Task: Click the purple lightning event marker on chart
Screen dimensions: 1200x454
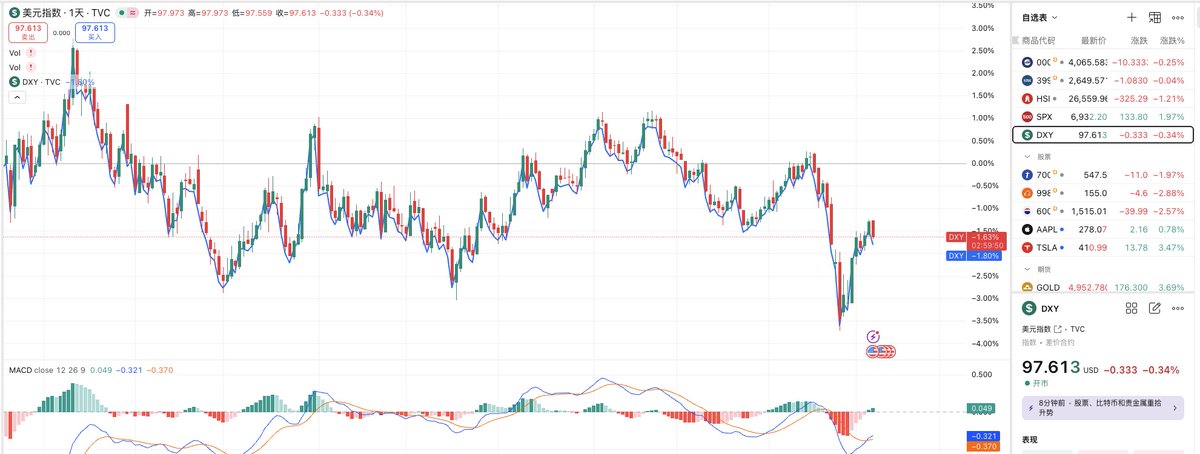Action: point(873,337)
